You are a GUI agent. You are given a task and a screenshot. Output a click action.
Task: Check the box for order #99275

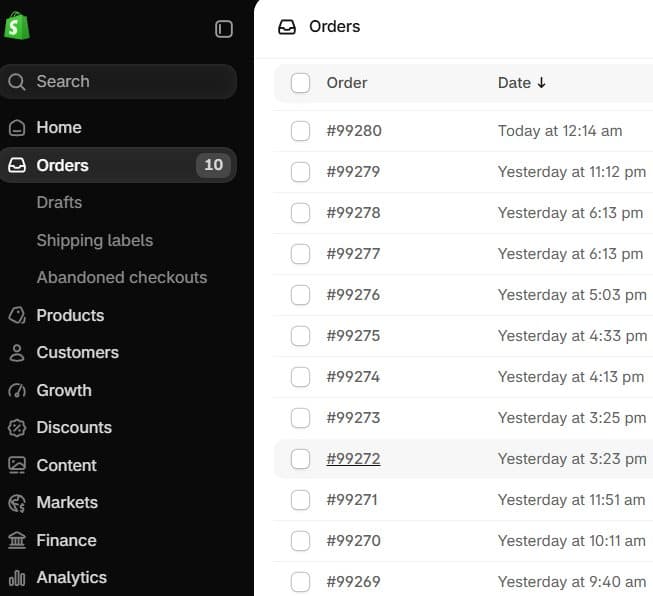click(300, 336)
